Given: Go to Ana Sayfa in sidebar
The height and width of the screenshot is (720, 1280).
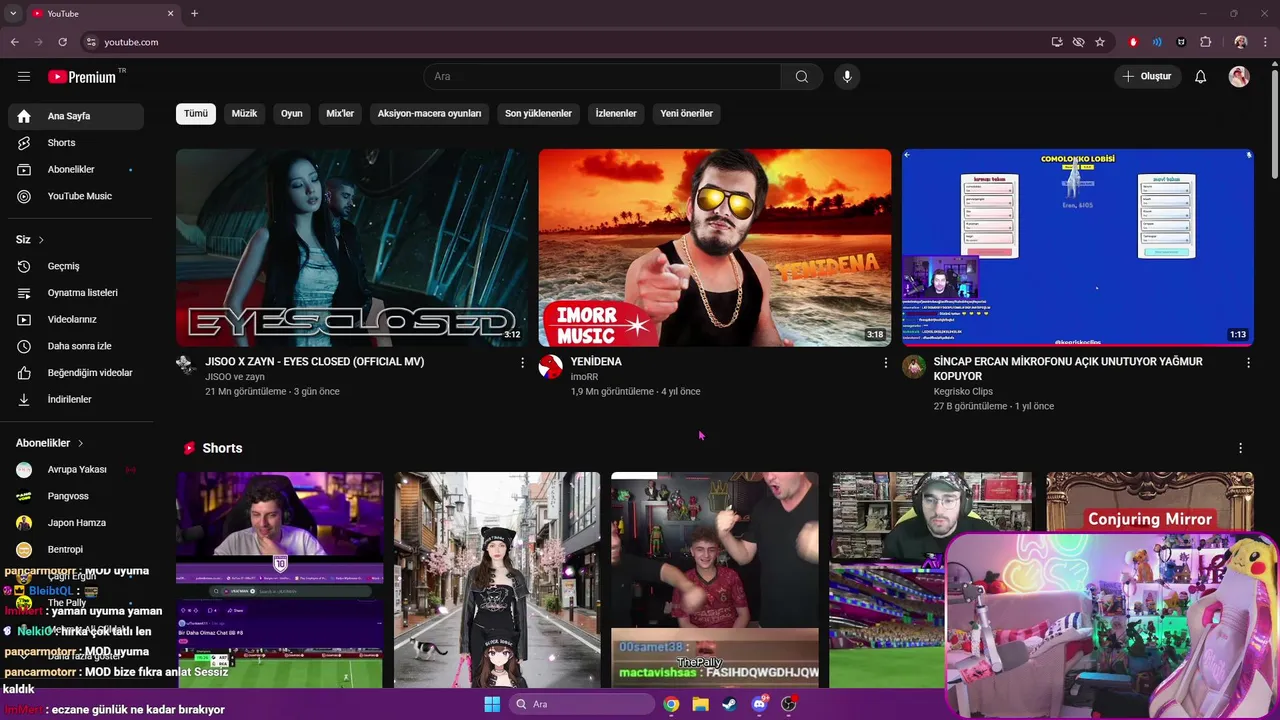Looking at the screenshot, I should [x=76, y=116].
